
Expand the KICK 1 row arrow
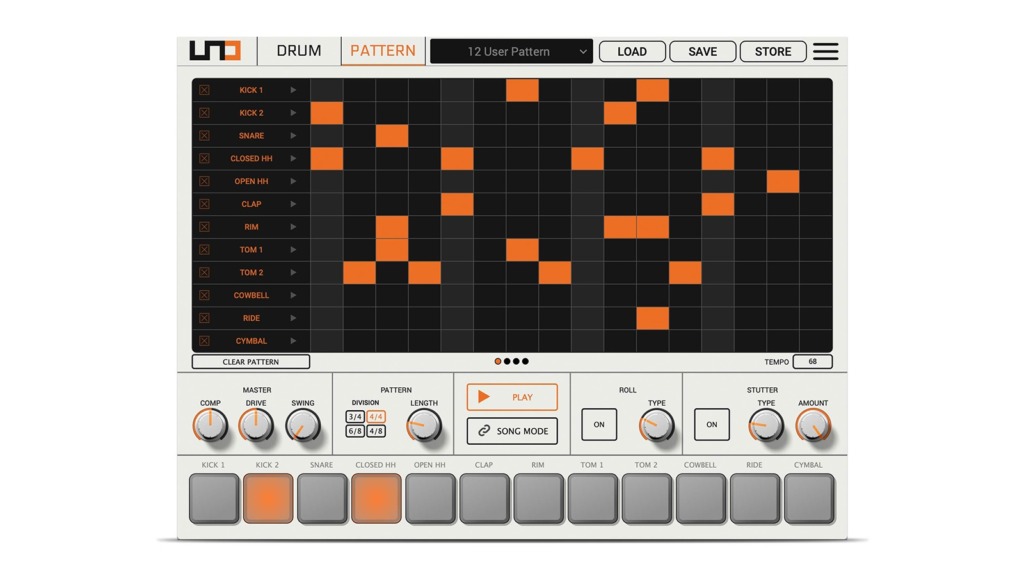(293, 90)
